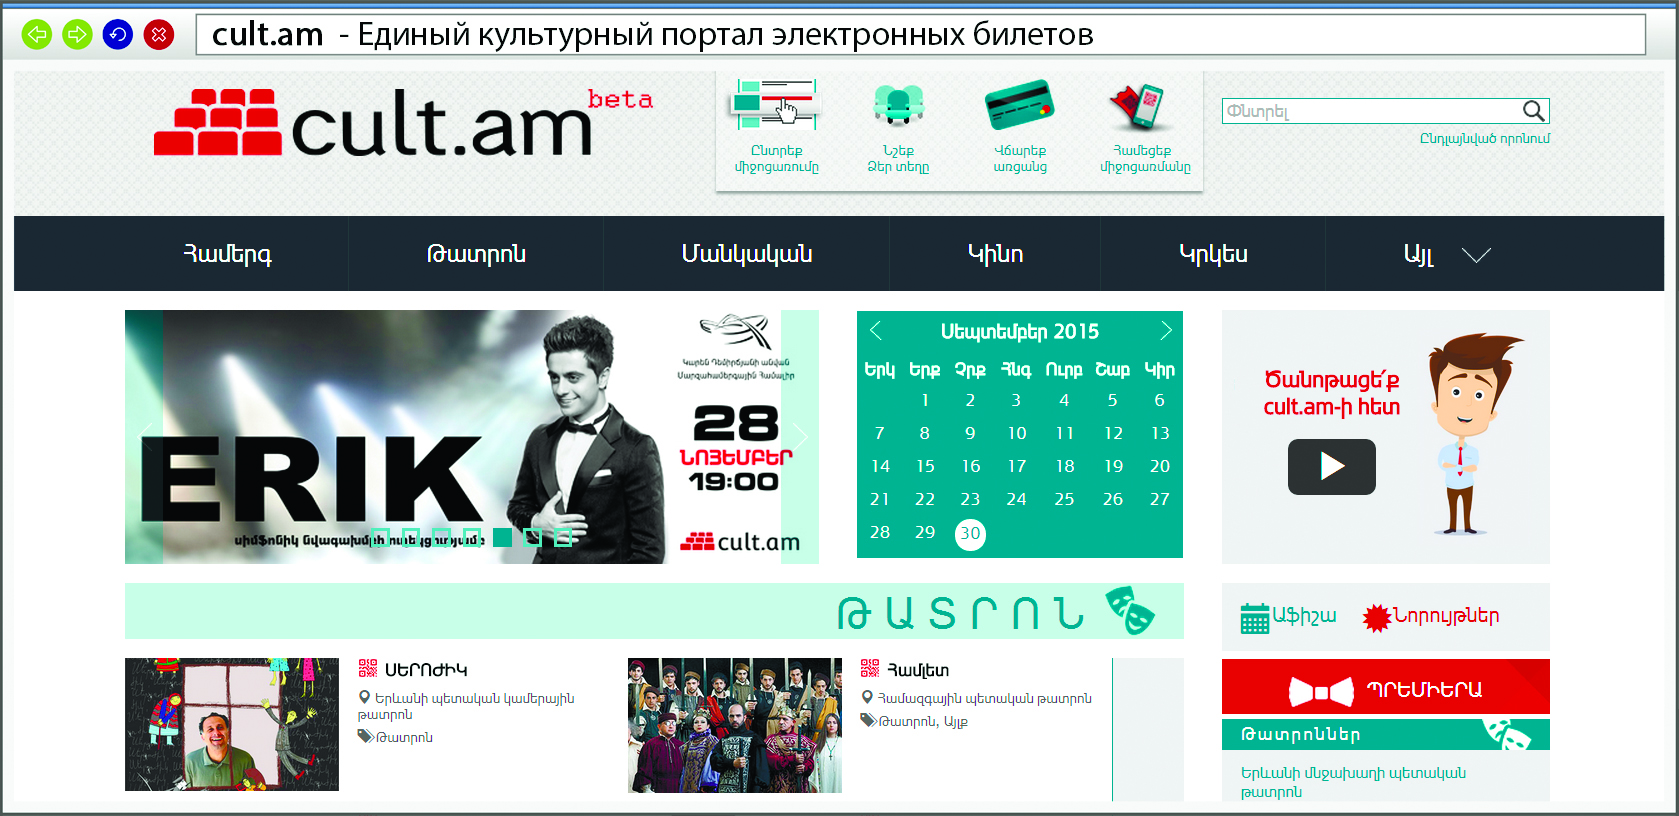This screenshot has width=1679, height=816.
Task: Show next banner slide arrow
Action: pyautogui.click(x=800, y=435)
